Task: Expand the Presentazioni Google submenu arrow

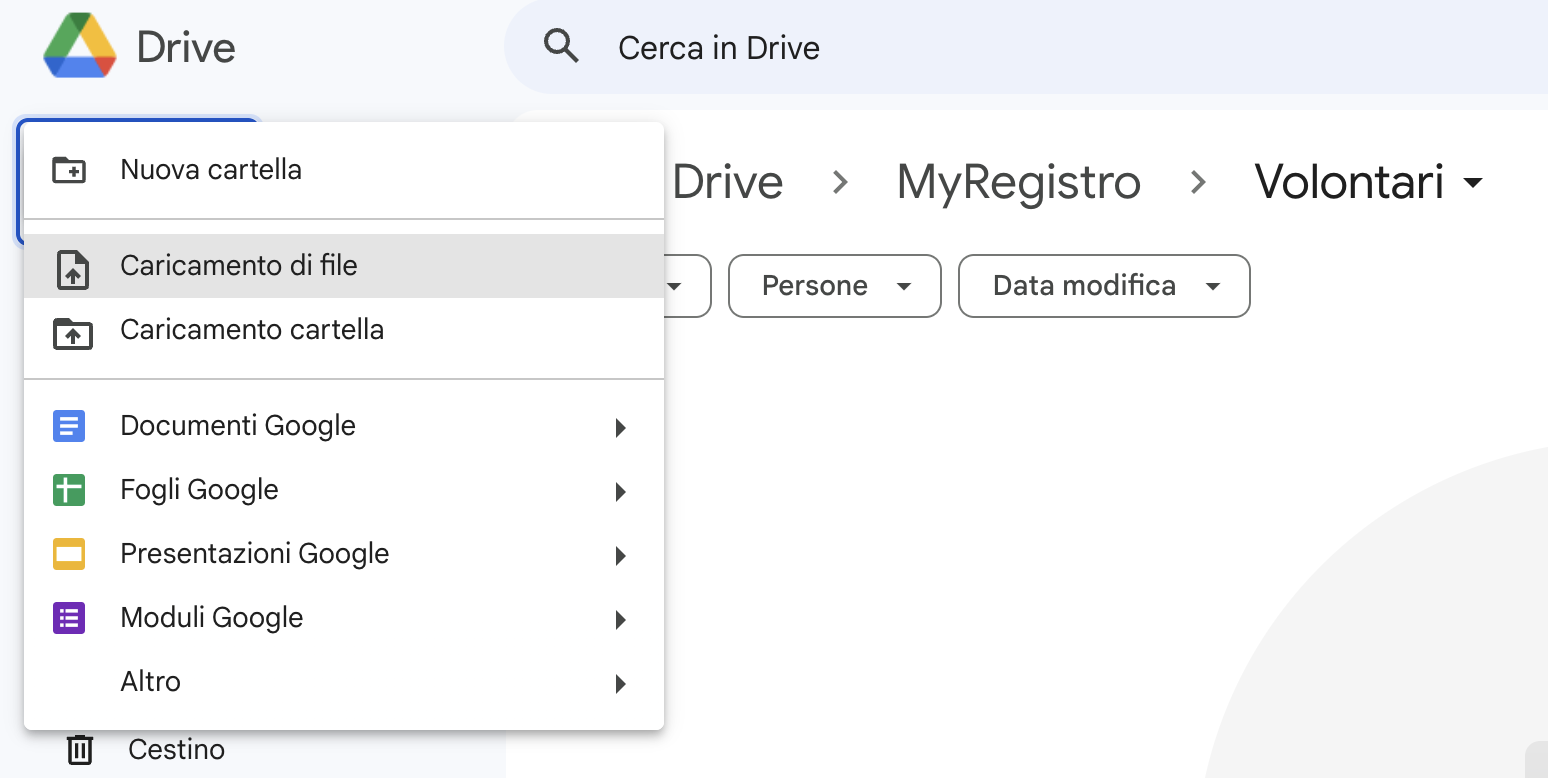Action: [621, 556]
